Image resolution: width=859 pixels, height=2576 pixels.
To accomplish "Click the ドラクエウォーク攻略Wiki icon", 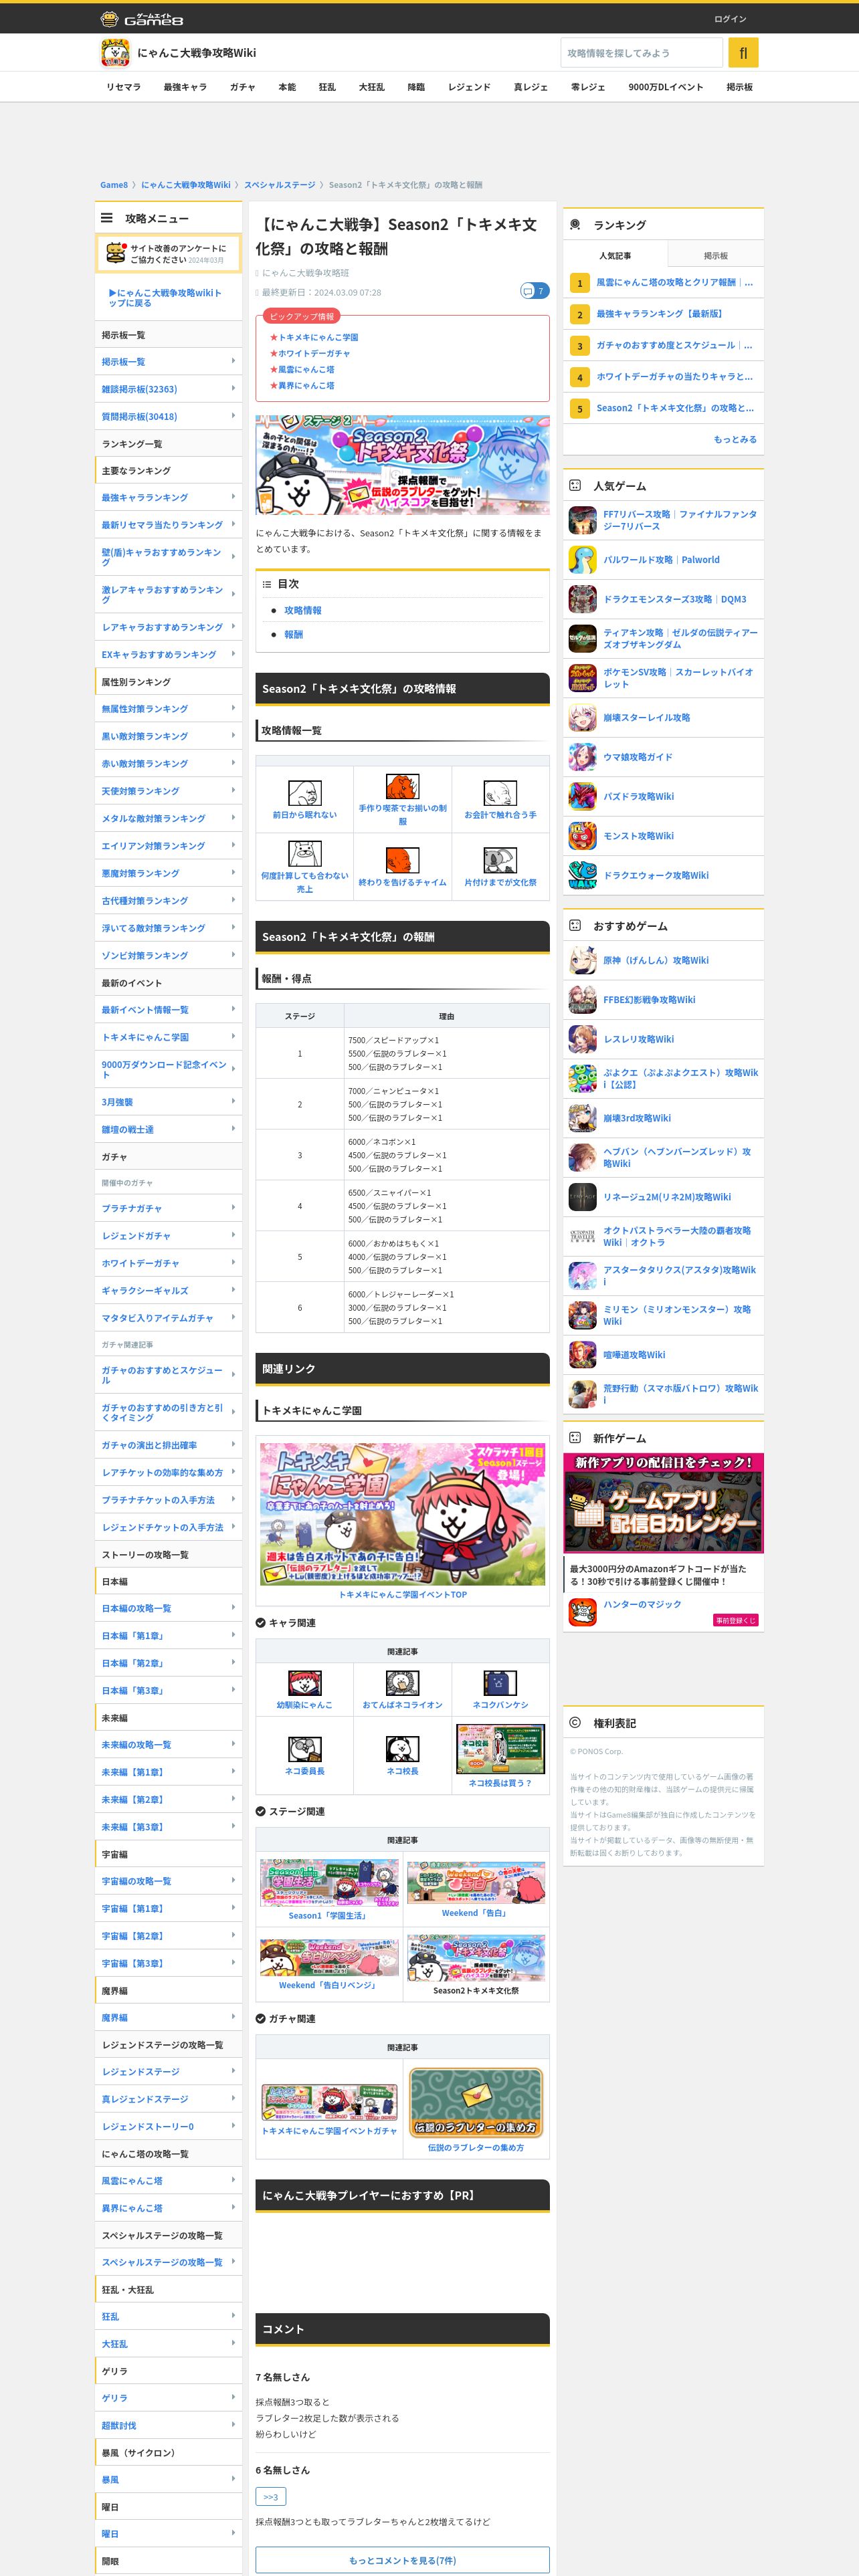I will point(582,875).
